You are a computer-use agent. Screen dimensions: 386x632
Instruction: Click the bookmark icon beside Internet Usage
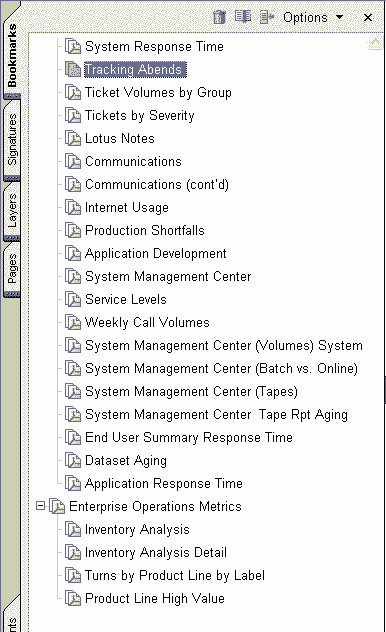pos(73,207)
